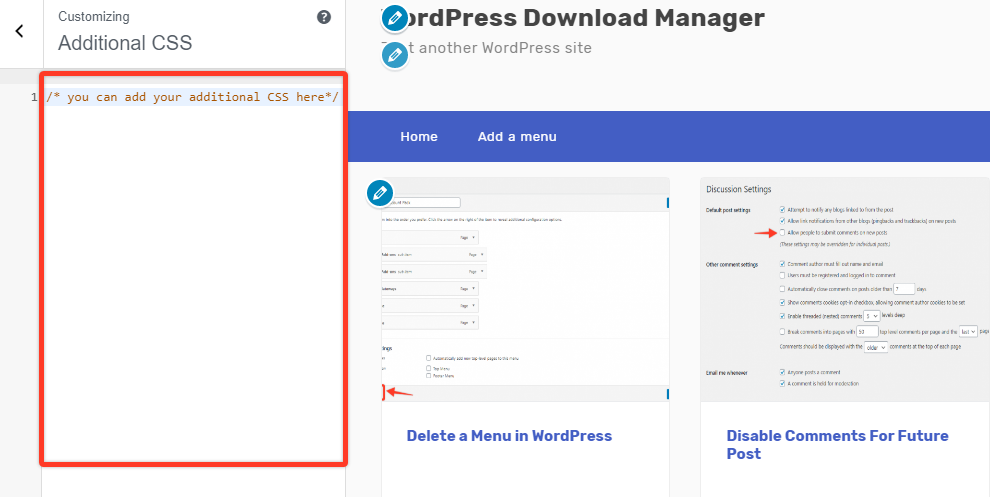990x497 pixels.
Task: Go back using the customizer back arrow
Action: click(20, 31)
